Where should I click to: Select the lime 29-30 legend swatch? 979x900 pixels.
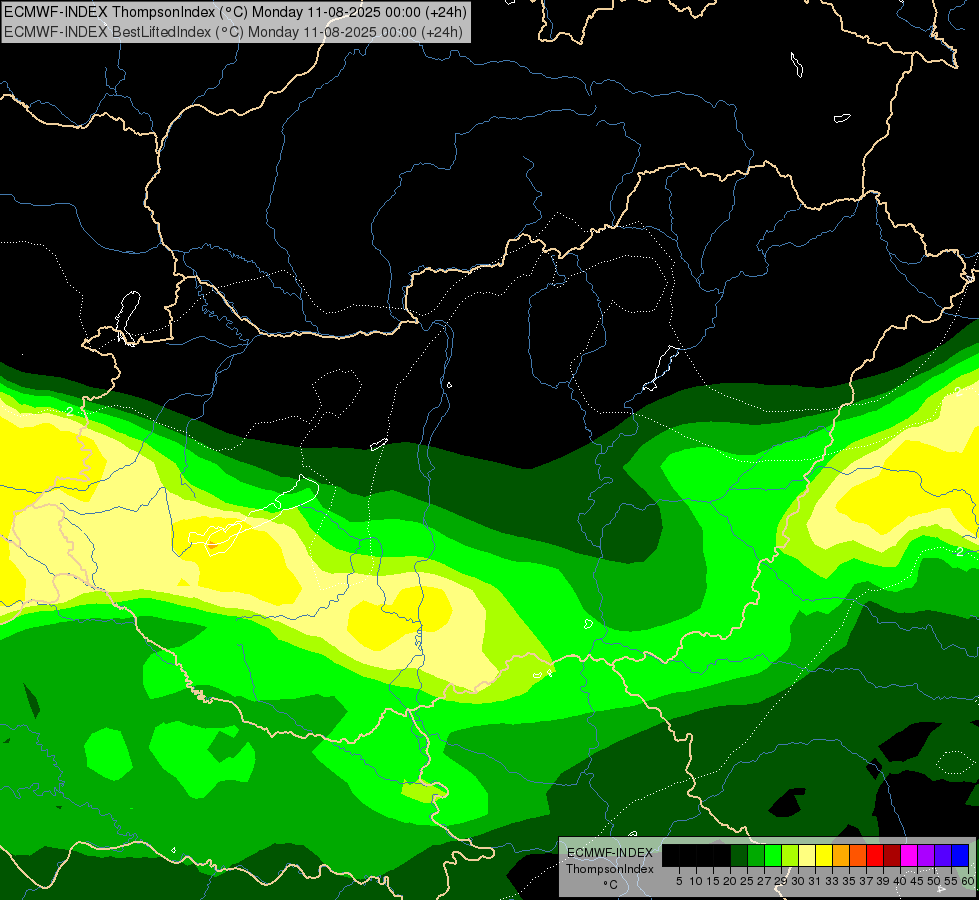point(790,855)
